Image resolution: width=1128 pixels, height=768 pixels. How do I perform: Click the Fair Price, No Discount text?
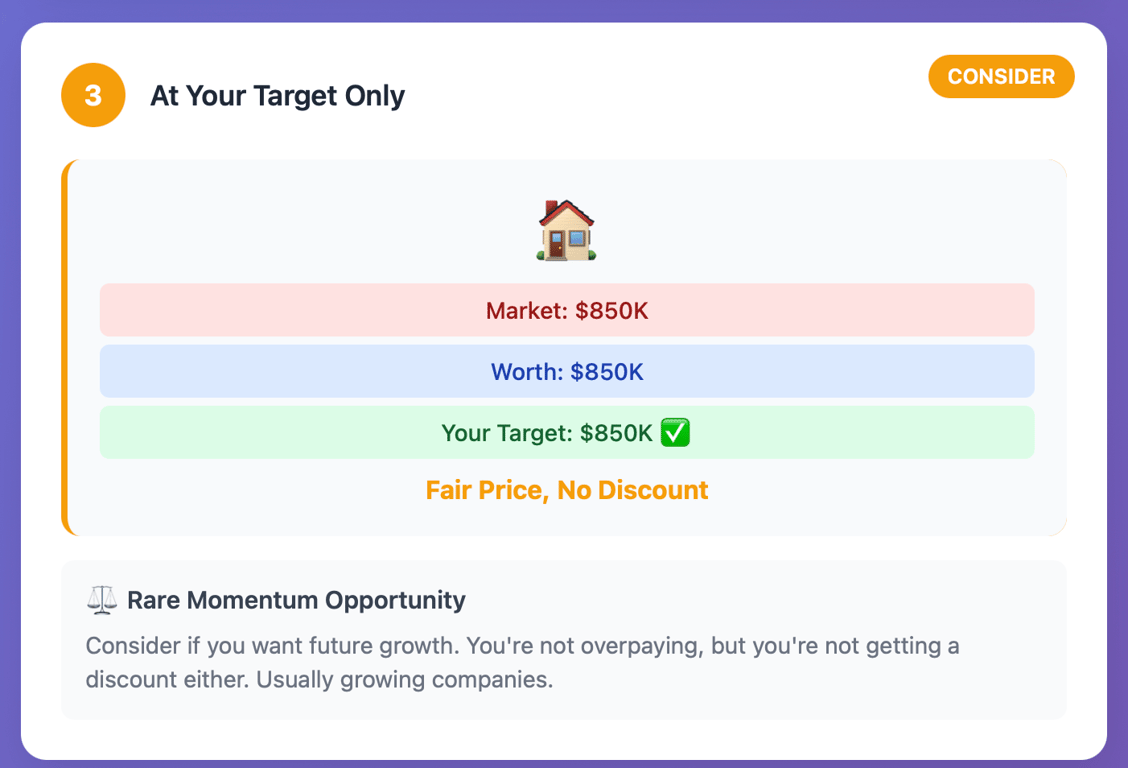coord(567,490)
